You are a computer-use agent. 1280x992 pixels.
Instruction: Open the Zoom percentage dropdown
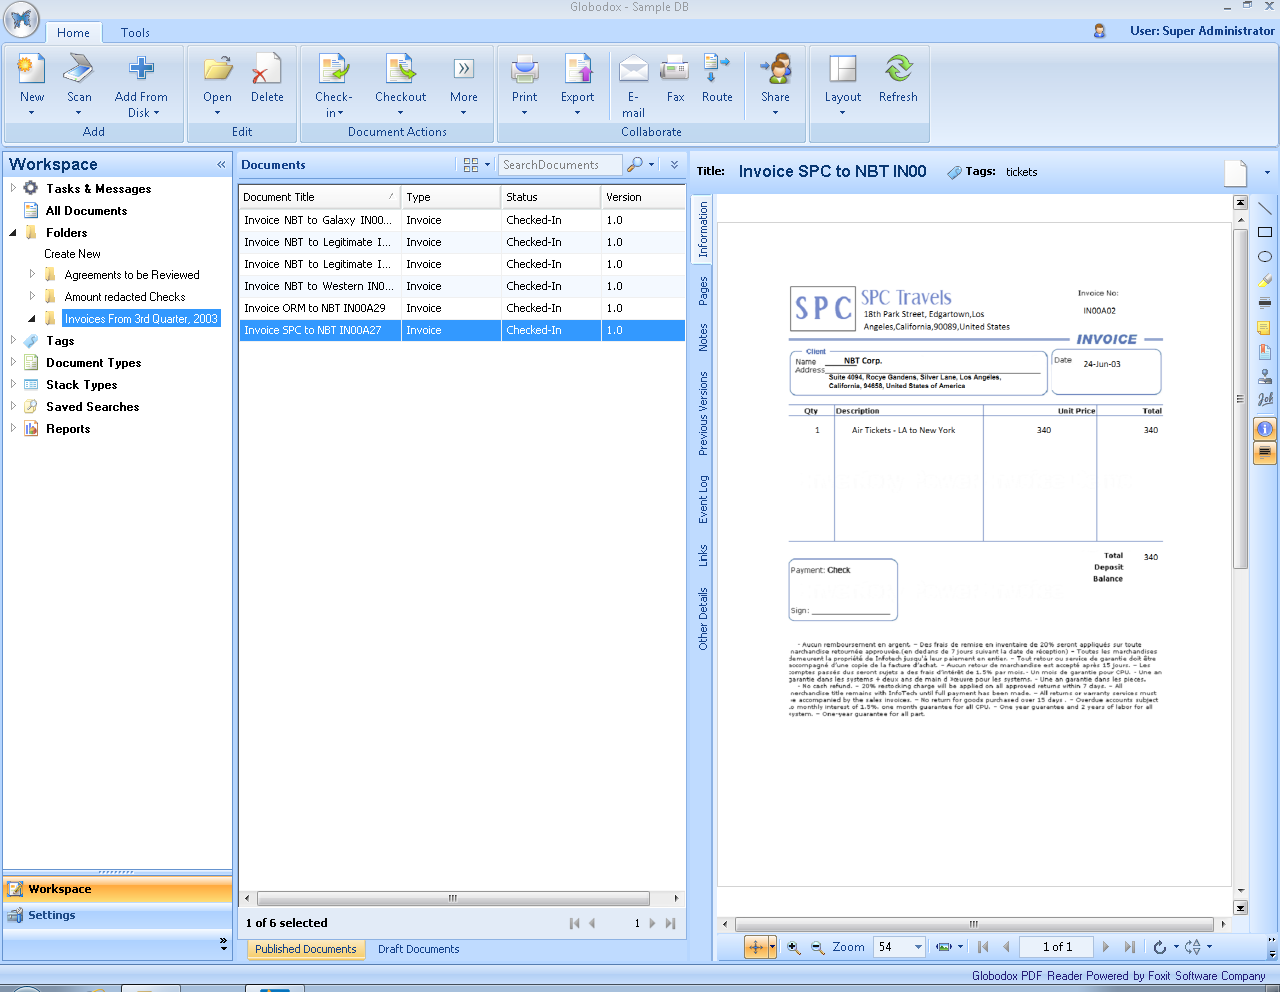tap(918, 947)
